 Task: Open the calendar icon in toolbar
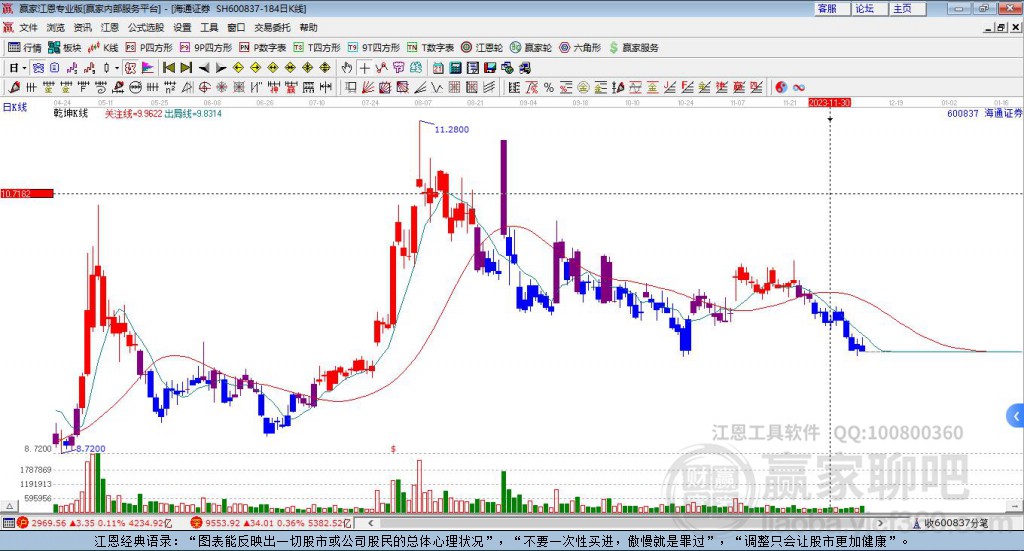tap(438, 68)
